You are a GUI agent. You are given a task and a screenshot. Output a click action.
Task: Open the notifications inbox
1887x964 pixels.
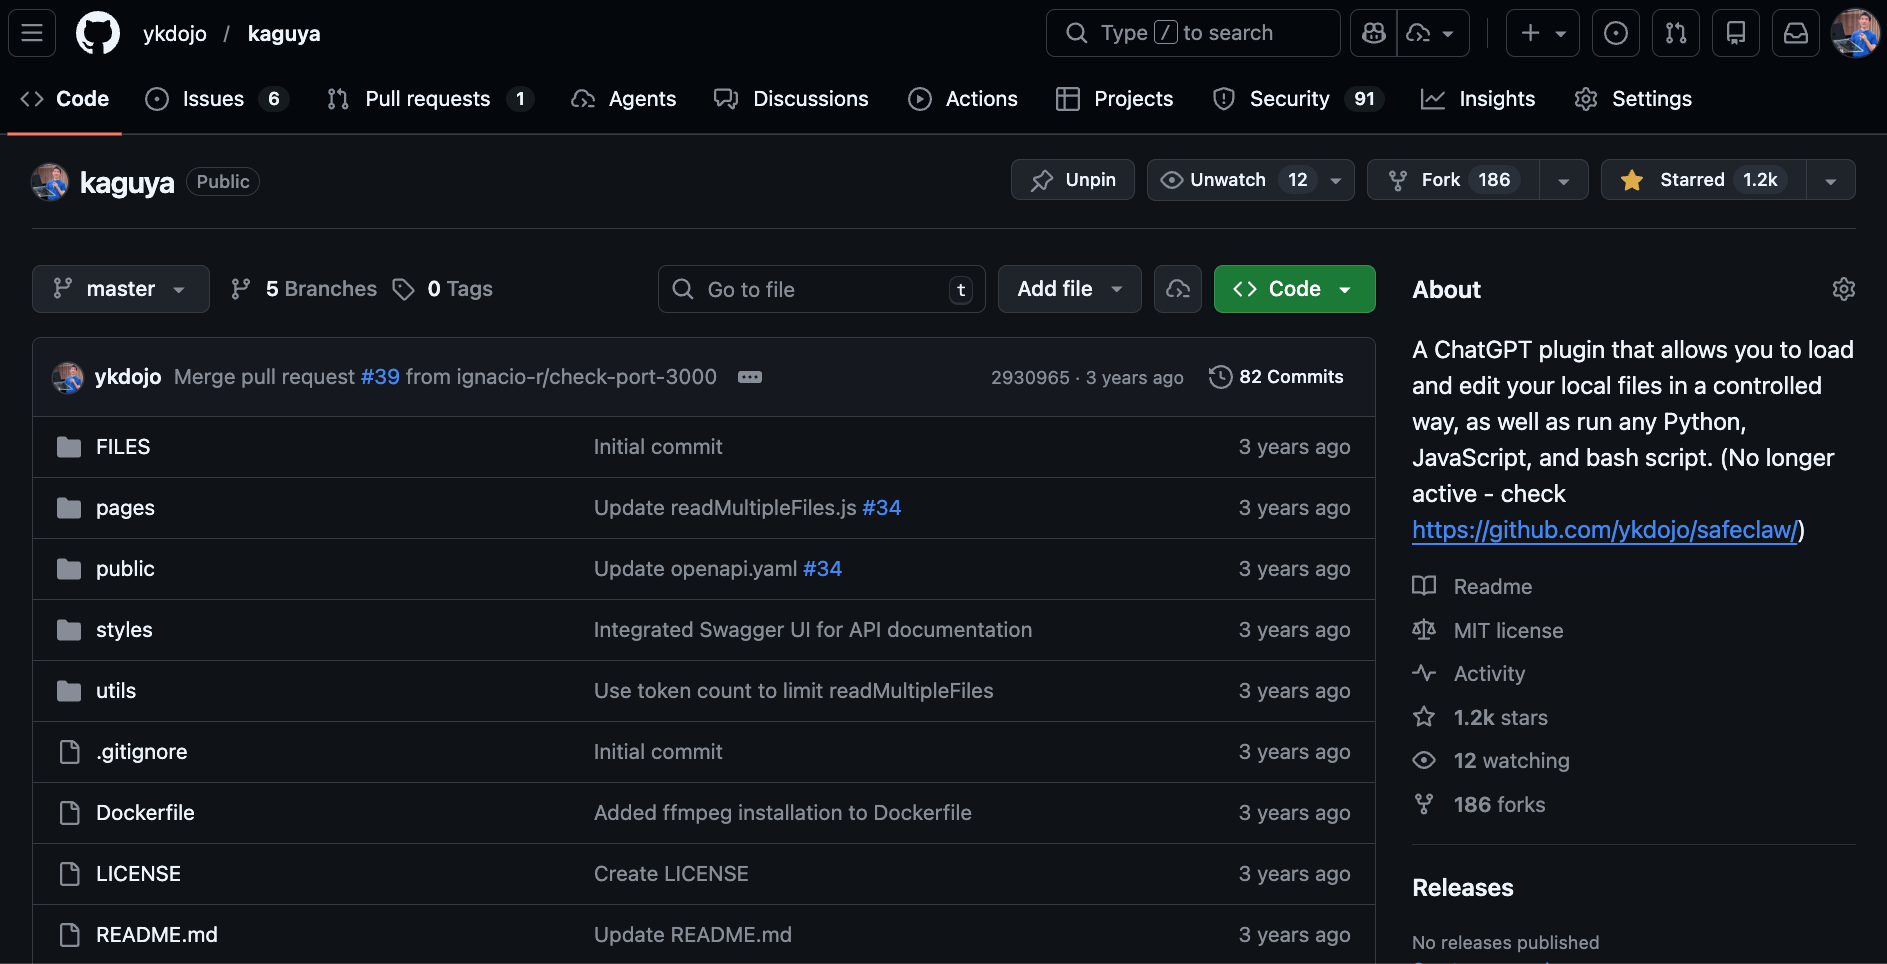click(x=1796, y=32)
